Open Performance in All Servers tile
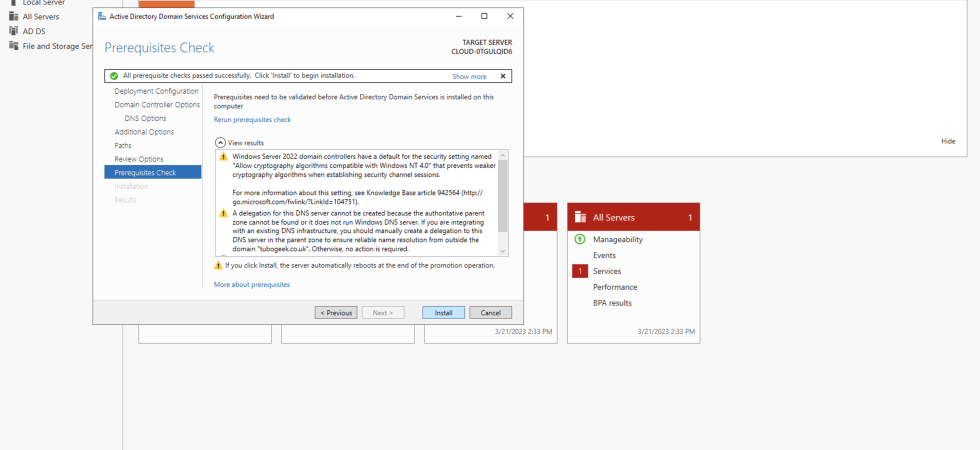 (615, 287)
